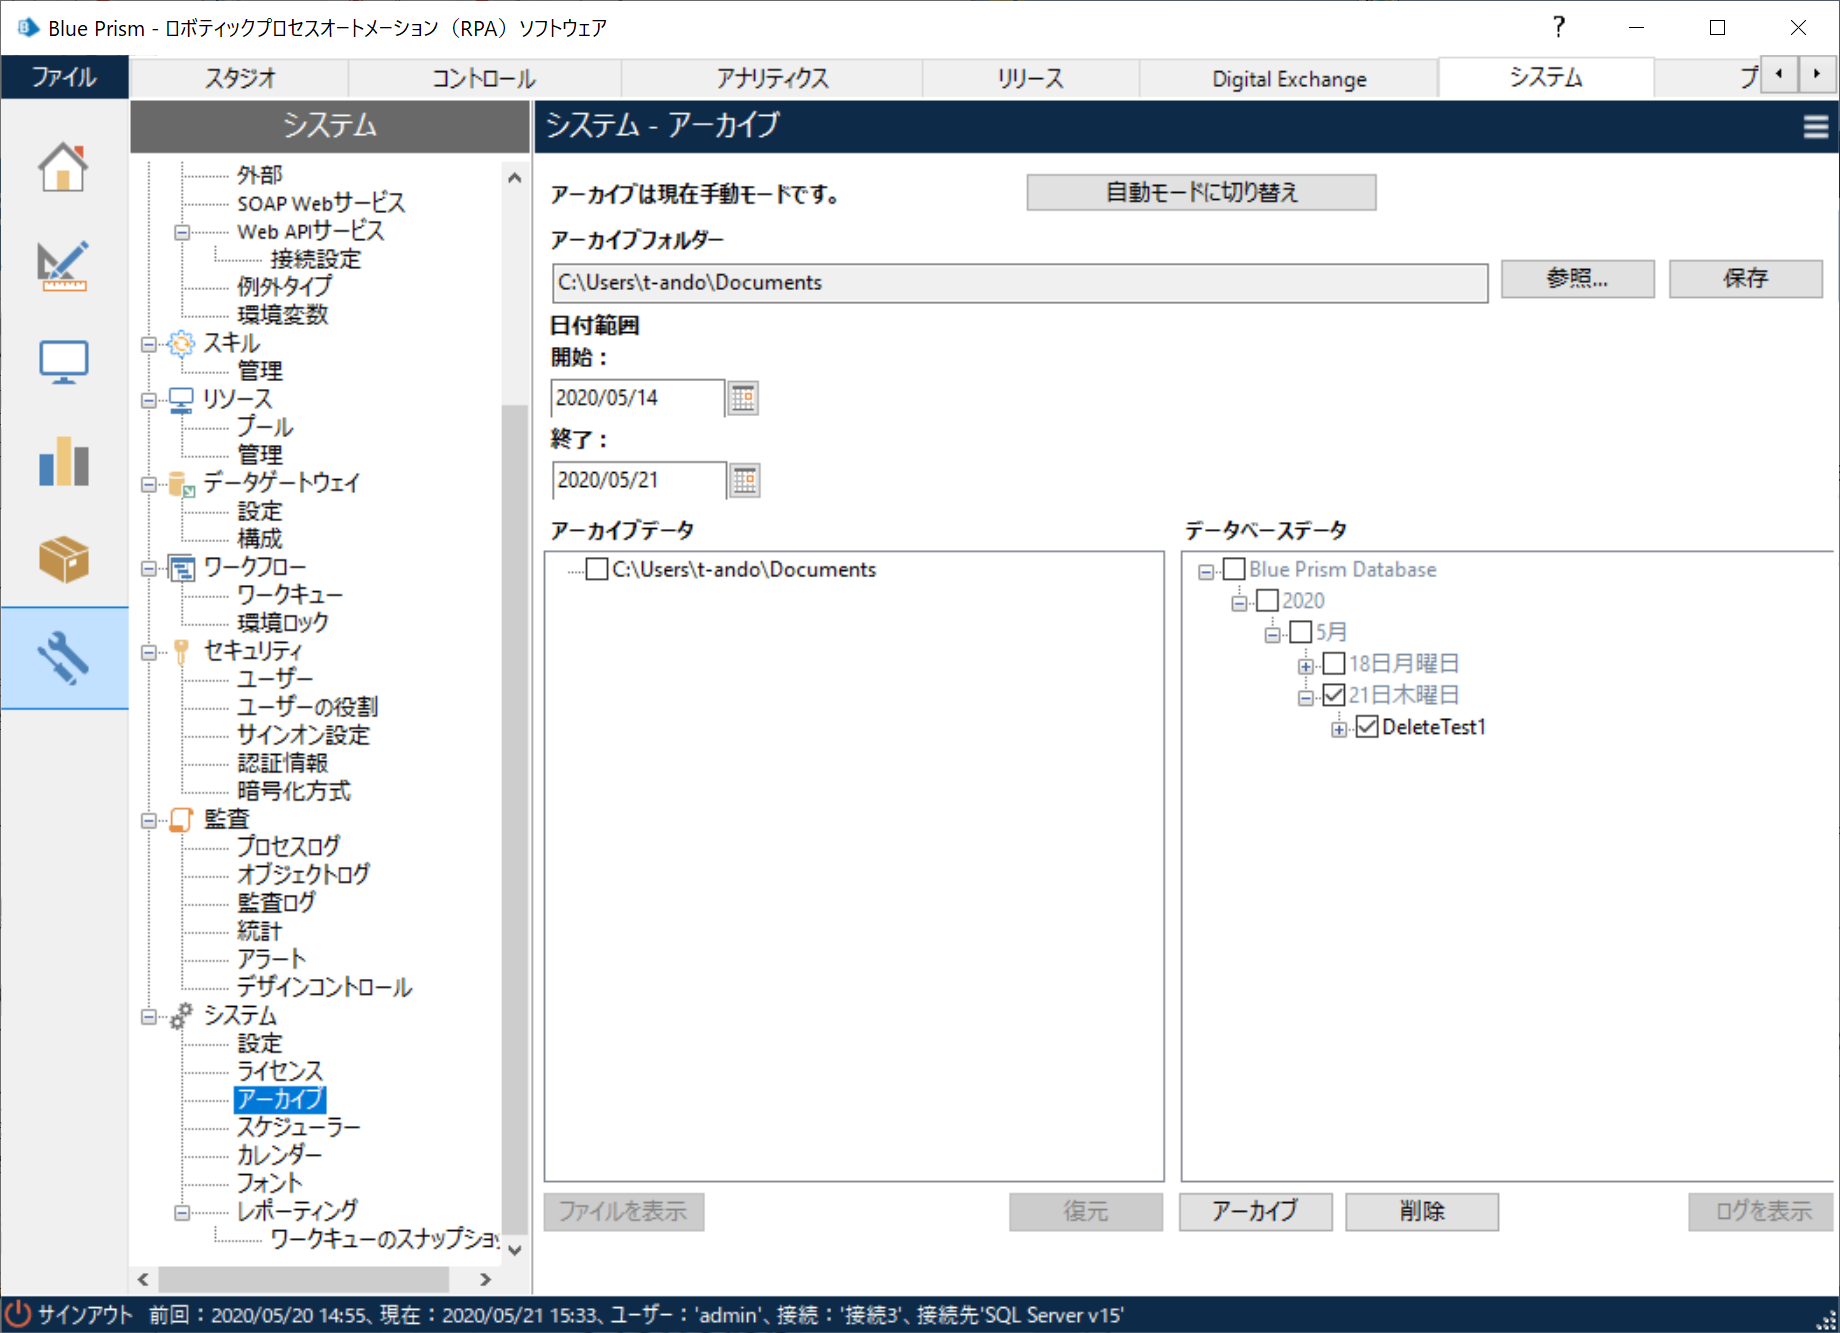
Task: Click the サインアウト power icon
Action: [19, 1315]
